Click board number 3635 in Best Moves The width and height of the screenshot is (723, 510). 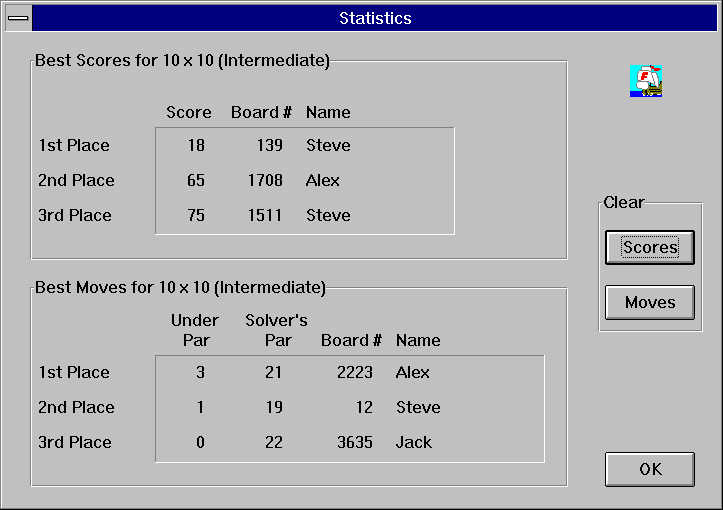[x=355, y=443]
